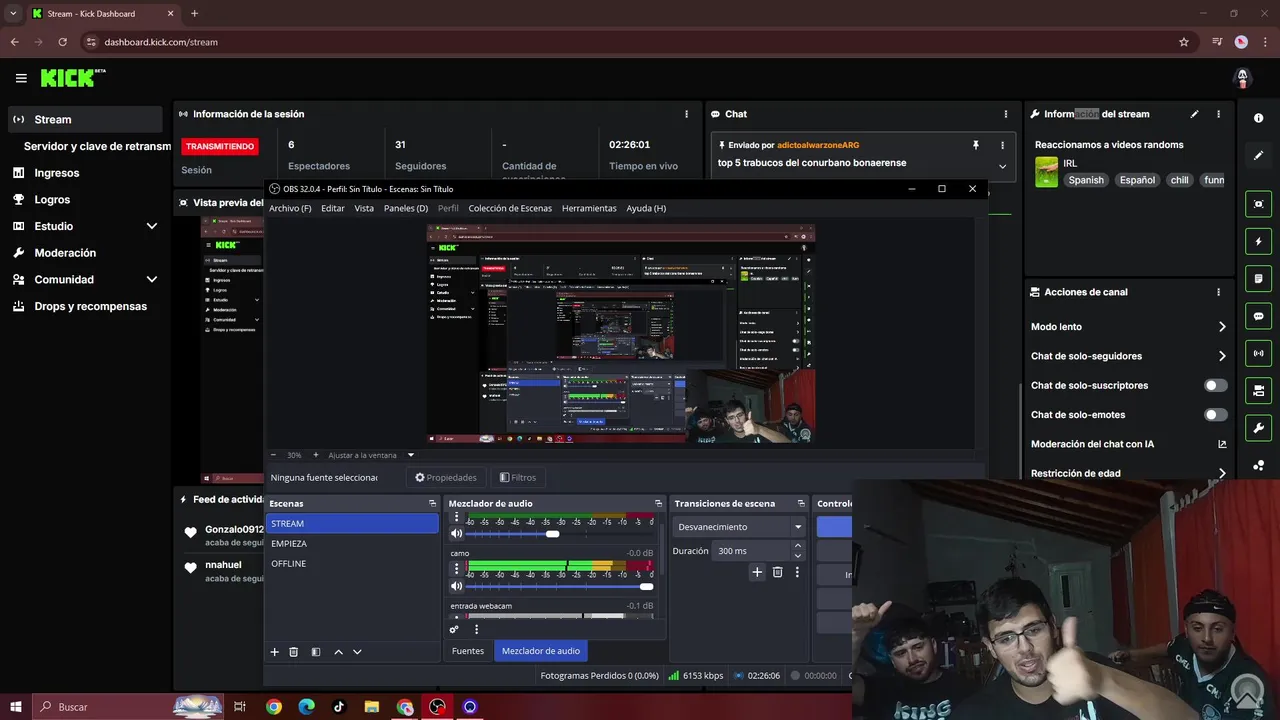The width and height of the screenshot is (1280, 720).
Task: Edit stream info with pencil icon
Action: click(1194, 114)
